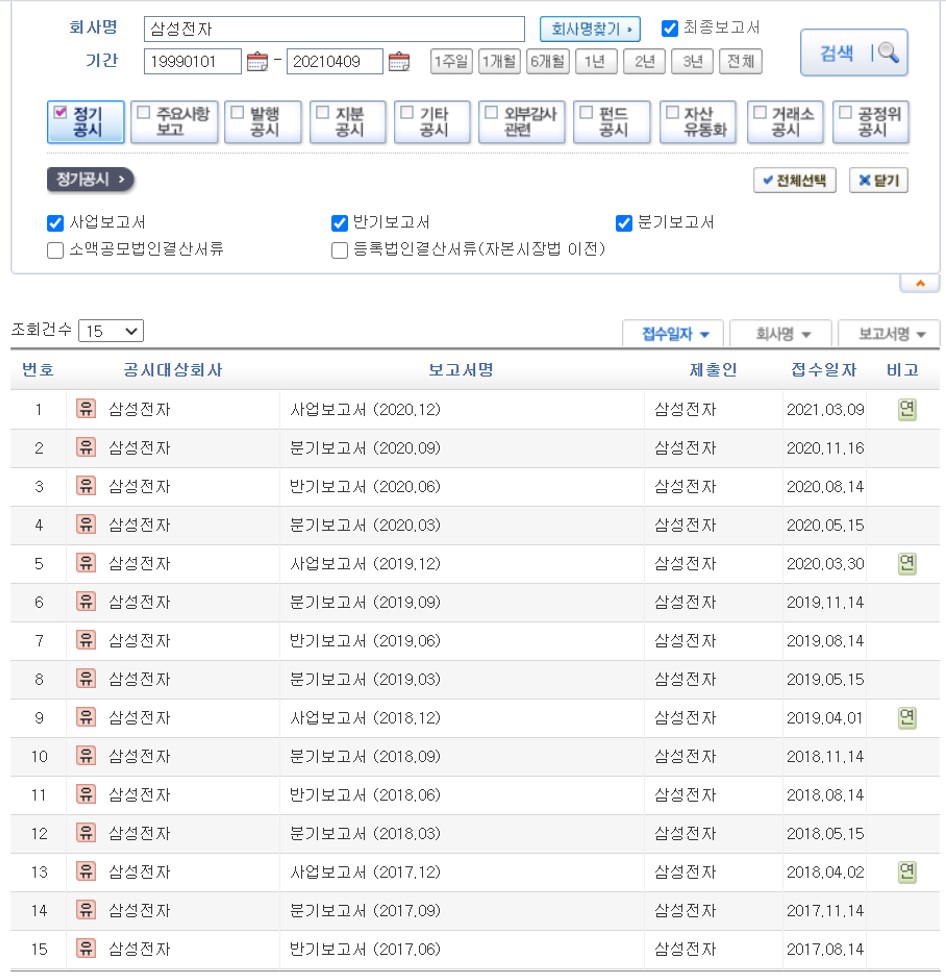Screen dimensions: 946x977
Task: Check the 등록법인결산서류(자본시장법 이전) checkbox
Action: click(x=340, y=250)
